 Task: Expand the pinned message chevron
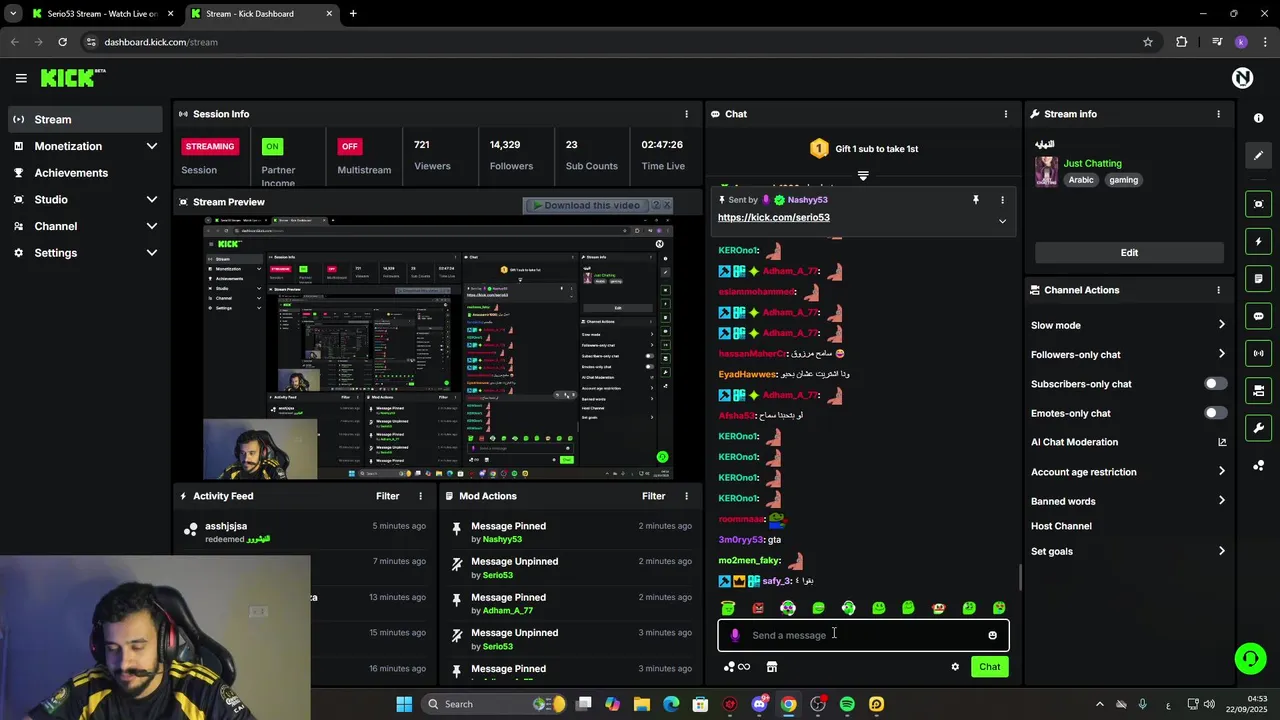point(1002,221)
